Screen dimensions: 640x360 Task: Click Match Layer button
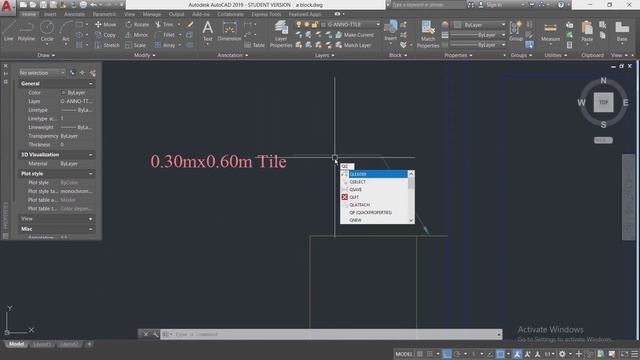pos(353,45)
